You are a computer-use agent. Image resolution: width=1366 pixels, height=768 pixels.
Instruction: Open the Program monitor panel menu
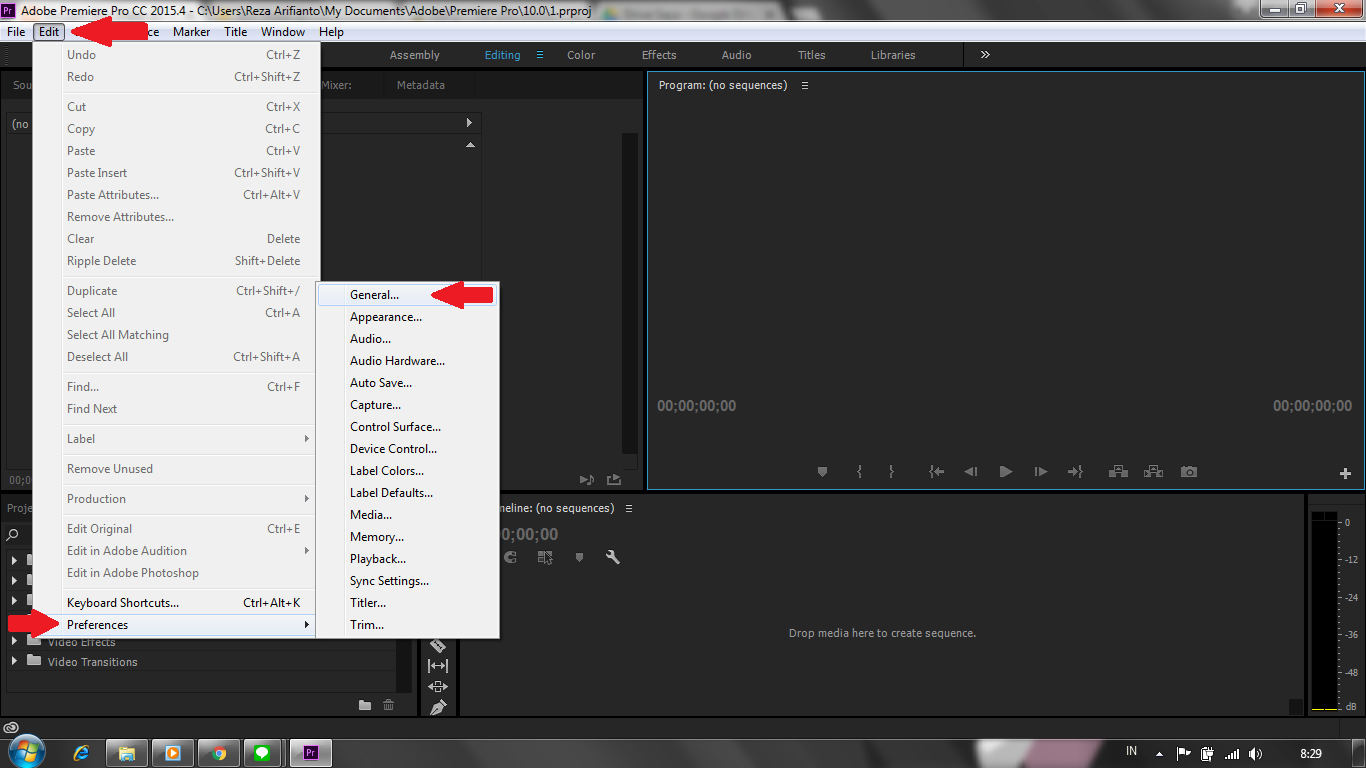(805, 85)
